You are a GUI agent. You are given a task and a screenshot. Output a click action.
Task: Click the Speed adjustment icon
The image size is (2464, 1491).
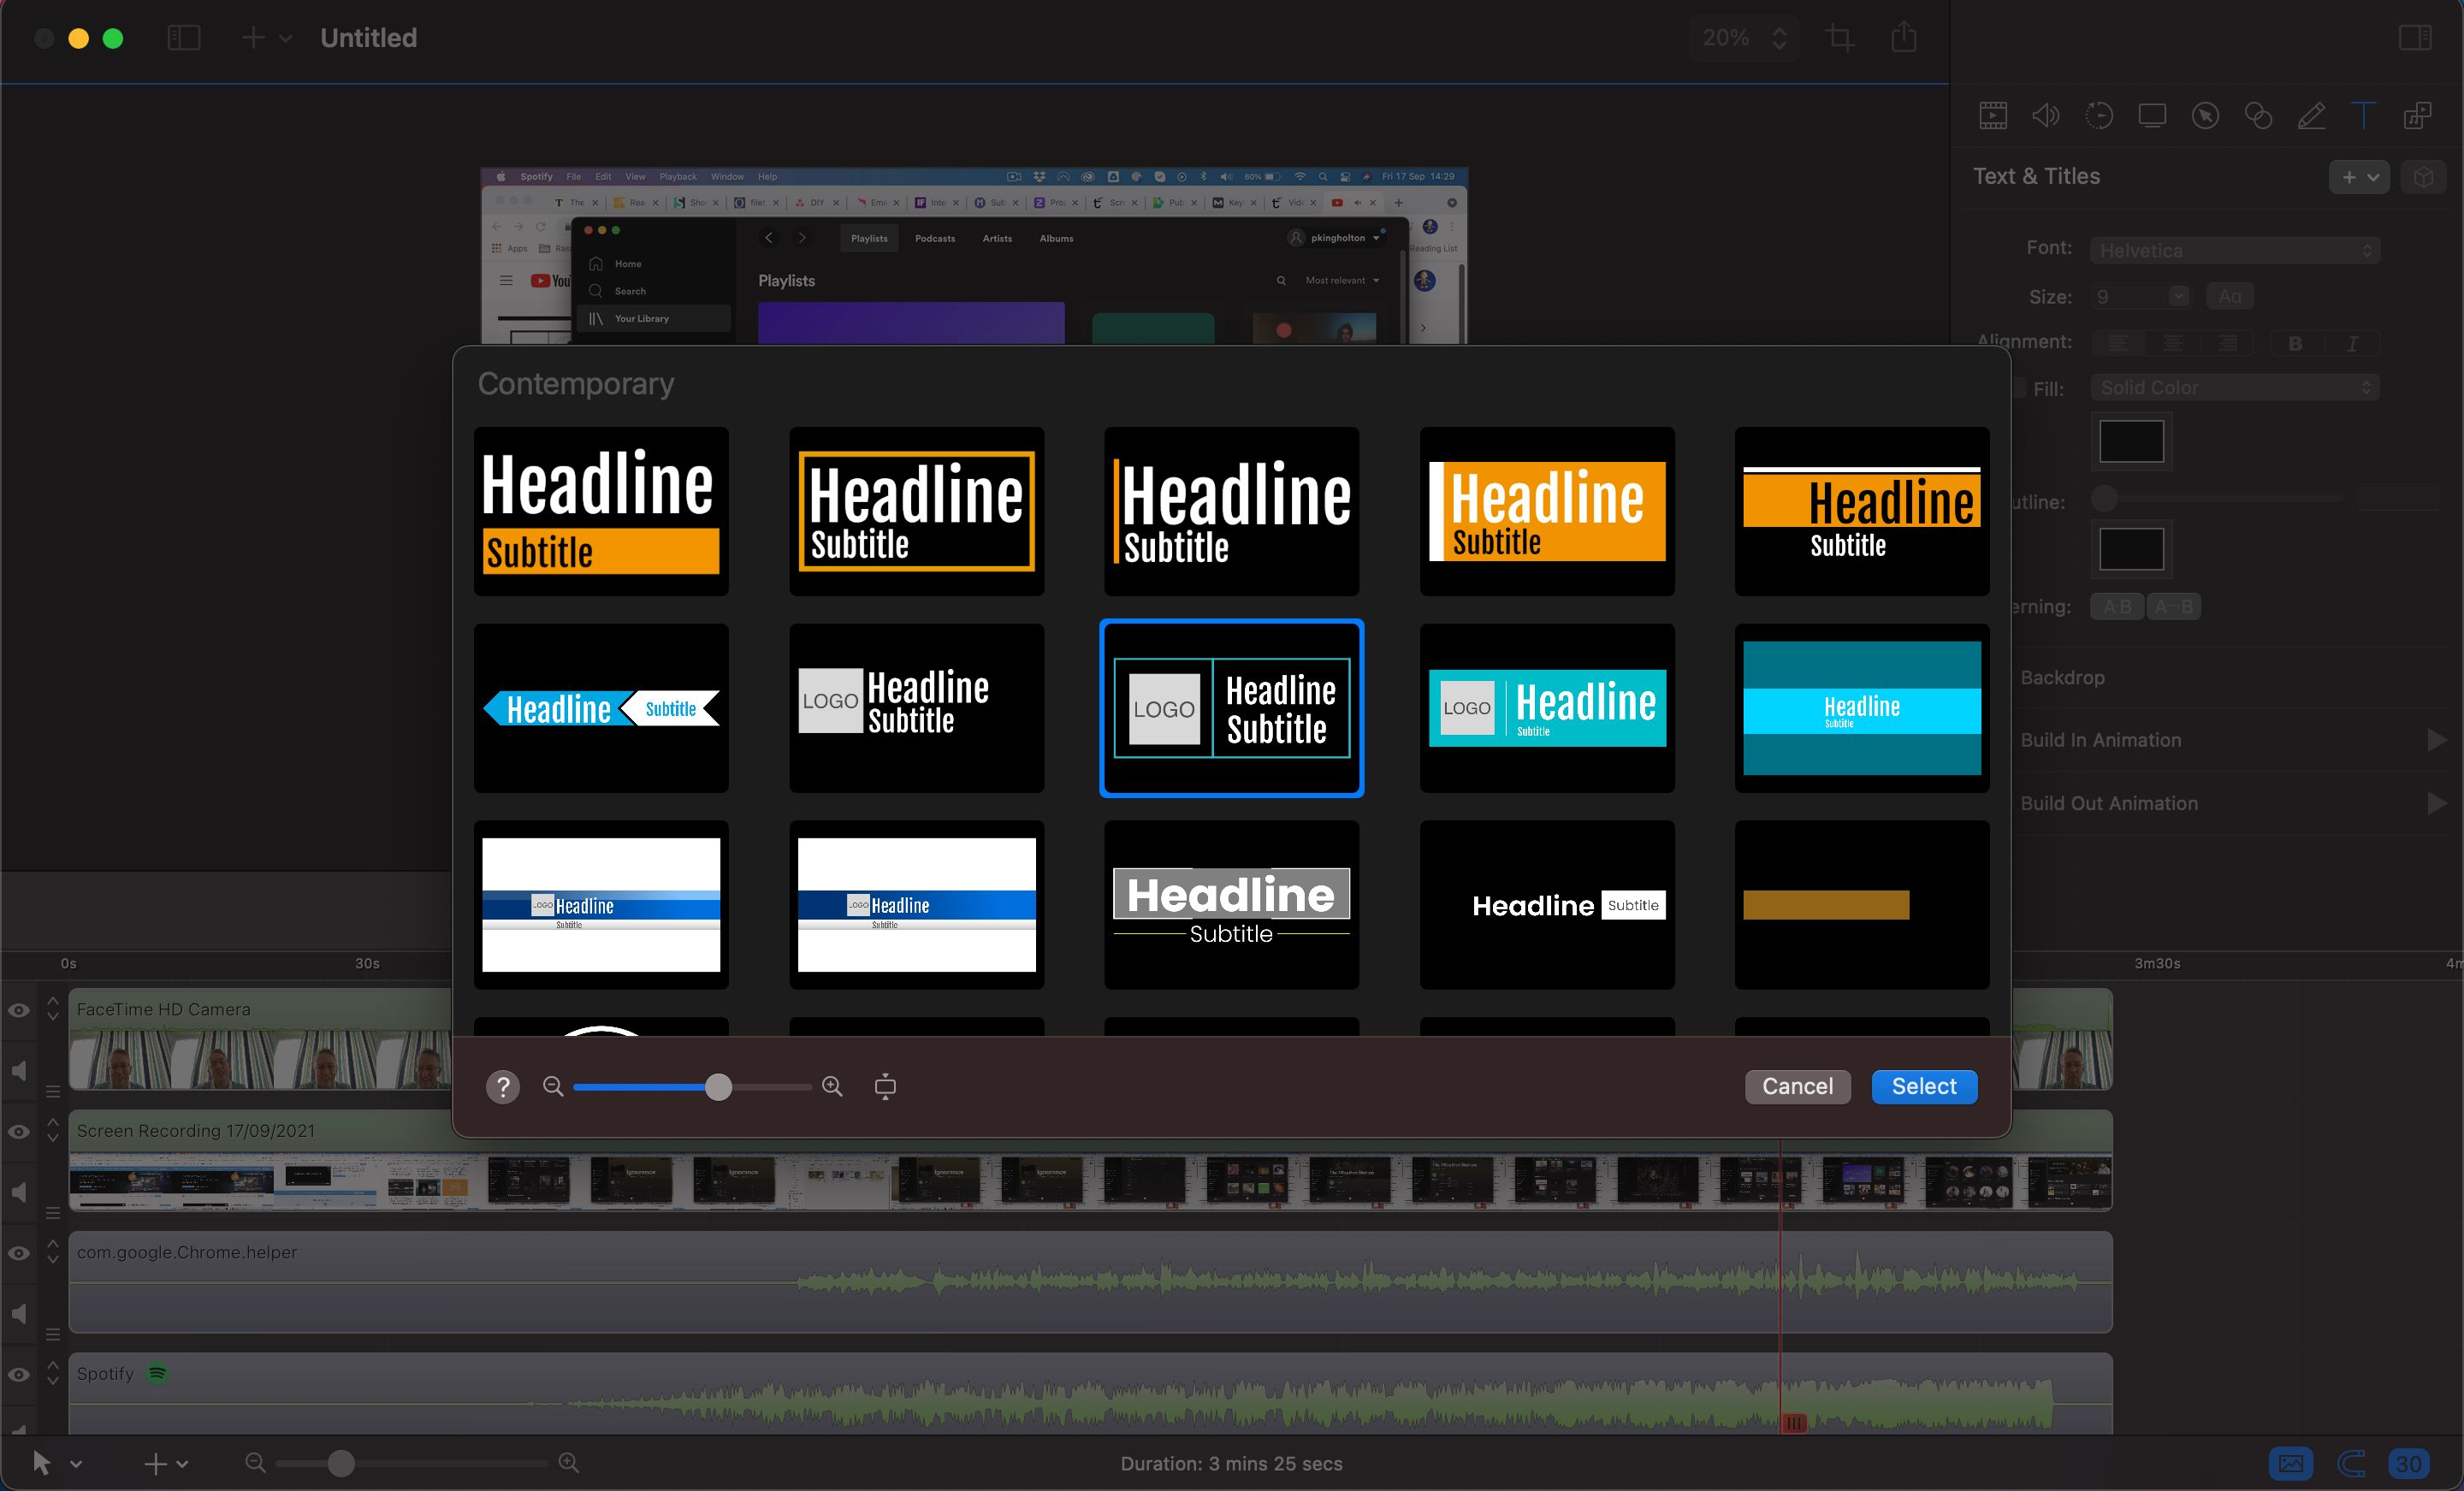2100,113
